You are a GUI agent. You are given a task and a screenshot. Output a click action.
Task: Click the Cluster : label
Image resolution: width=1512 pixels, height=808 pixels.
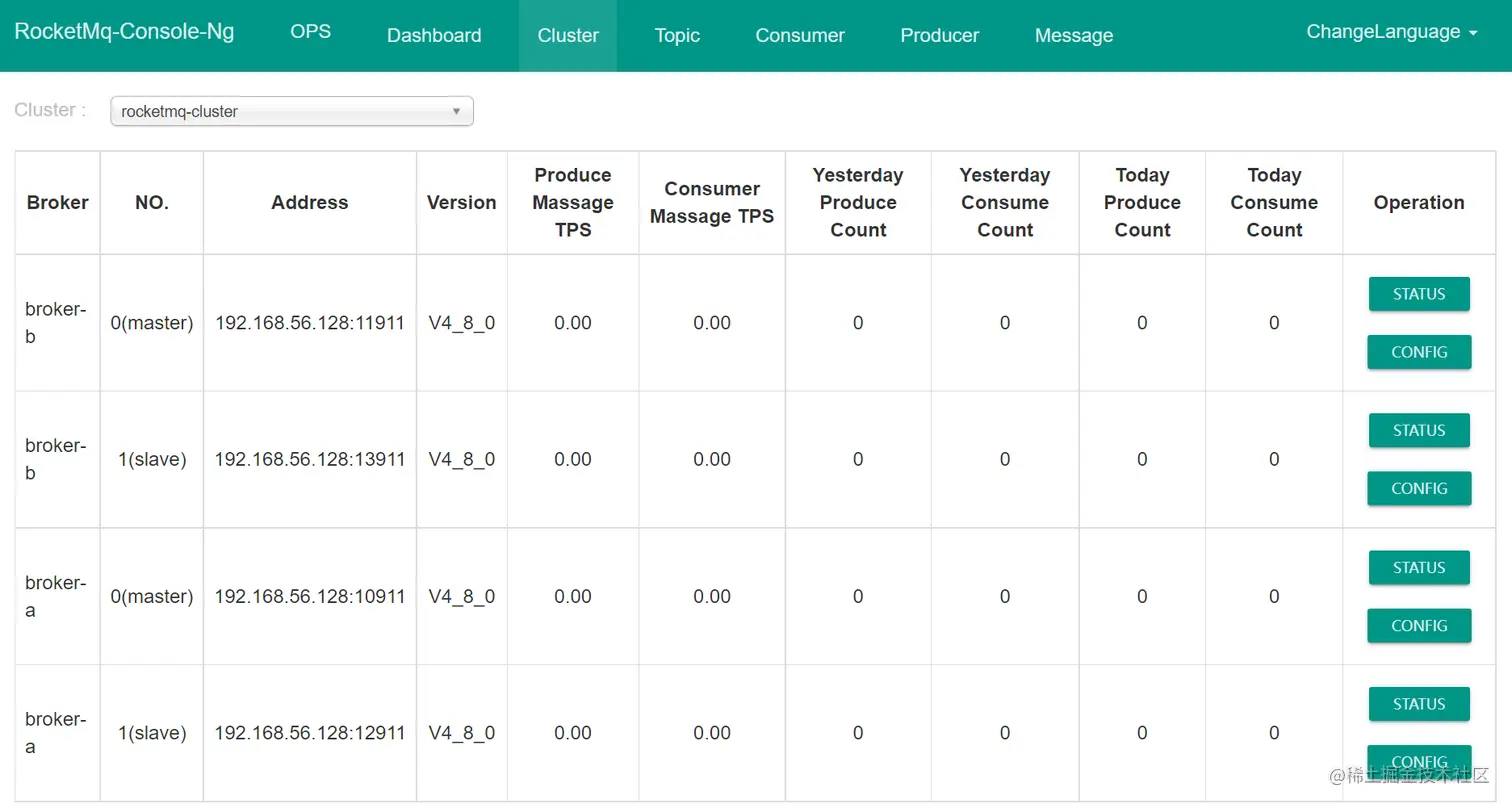point(50,110)
